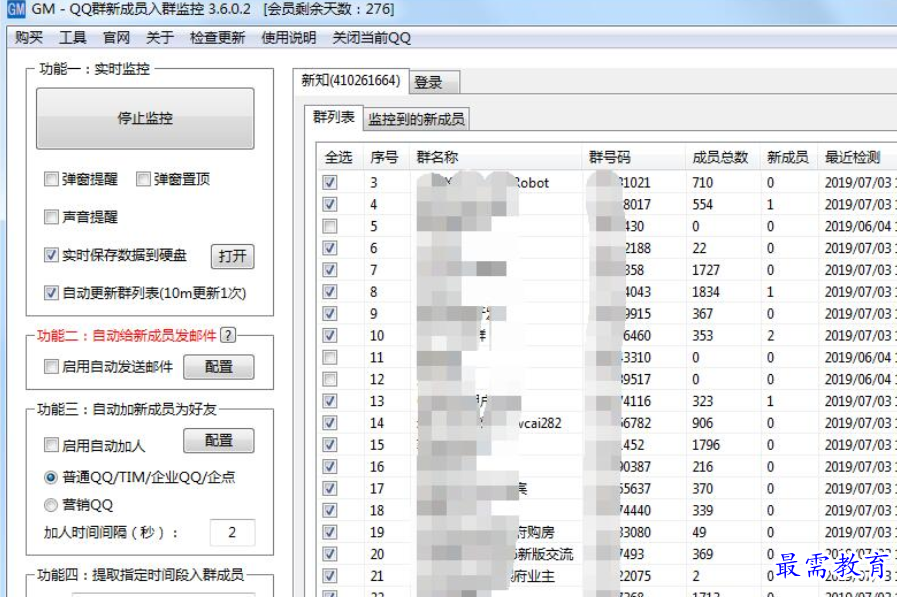Check the checkbox for row 12
The height and width of the screenshot is (597, 897).
[x=330, y=379]
